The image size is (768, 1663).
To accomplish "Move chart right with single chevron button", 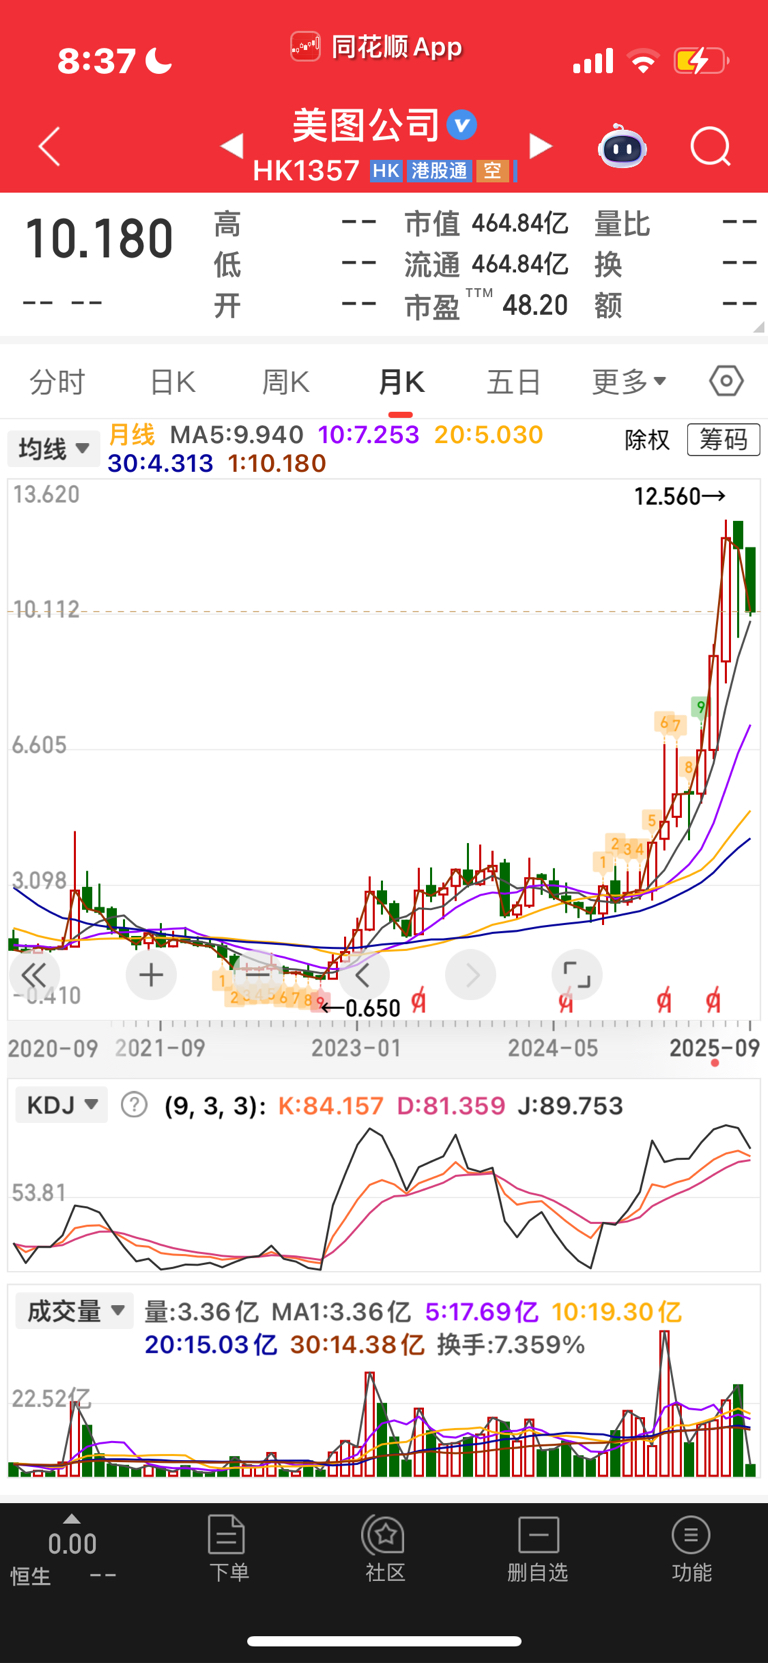I will (471, 975).
